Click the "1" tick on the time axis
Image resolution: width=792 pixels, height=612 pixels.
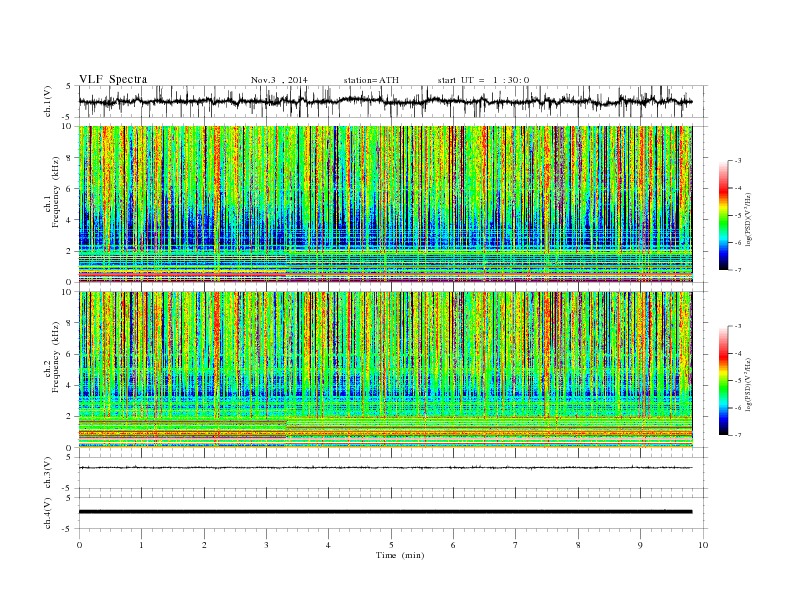(x=142, y=545)
